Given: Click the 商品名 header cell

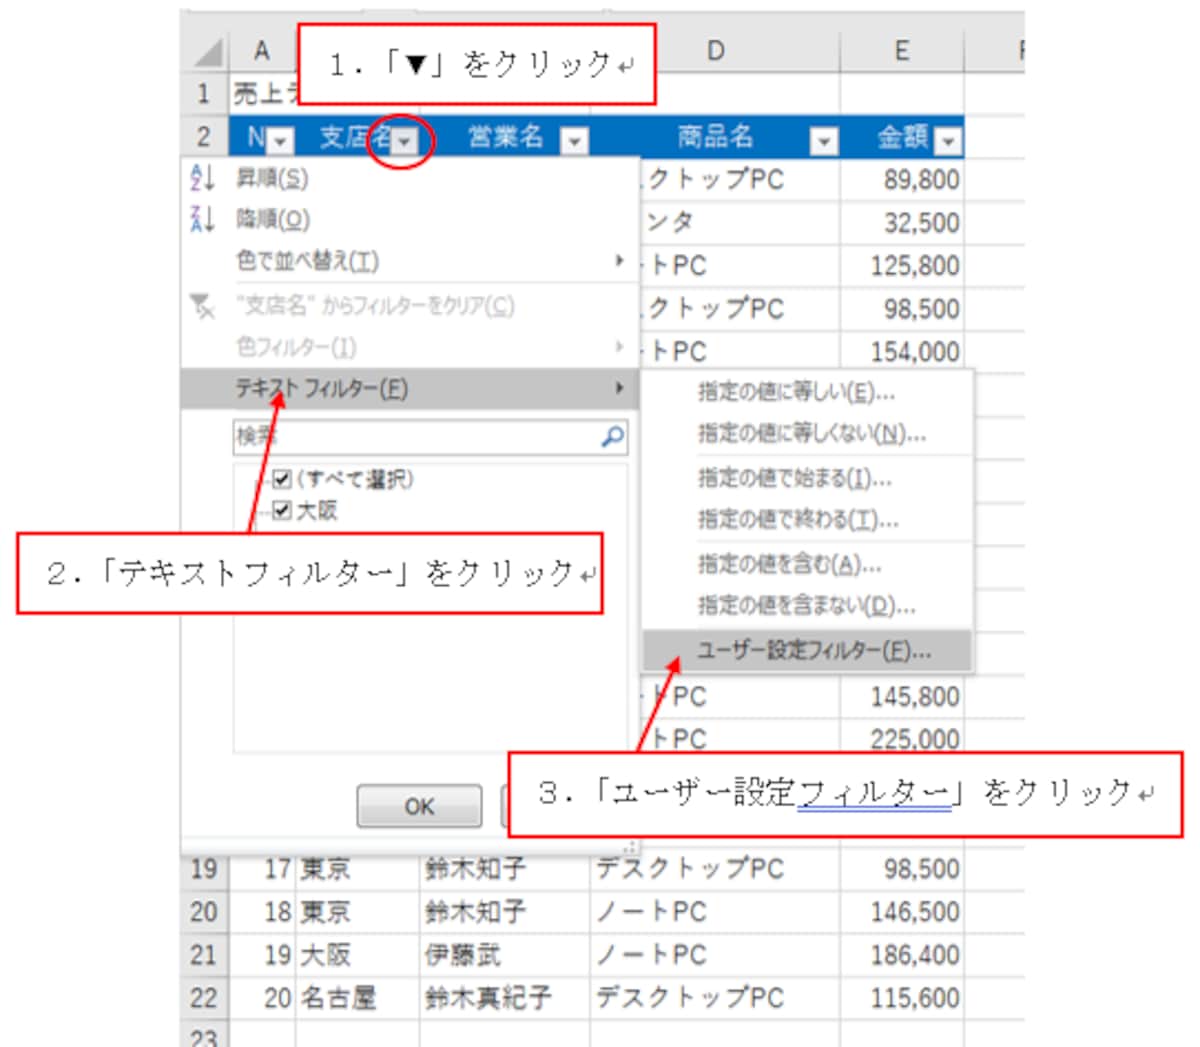Looking at the screenshot, I should (x=715, y=137).
